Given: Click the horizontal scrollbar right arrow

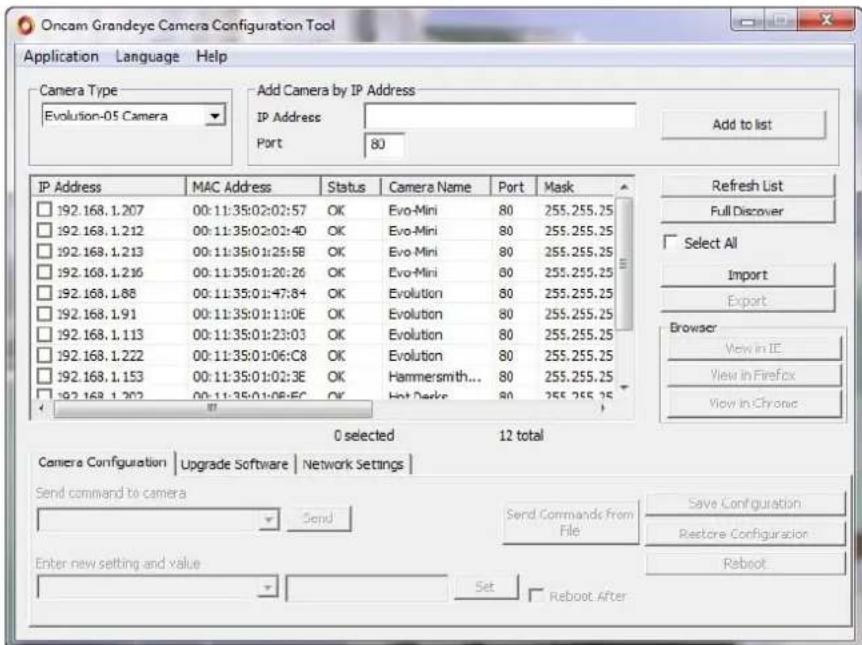Looking at the screenshot, I should tap(604, 408).
